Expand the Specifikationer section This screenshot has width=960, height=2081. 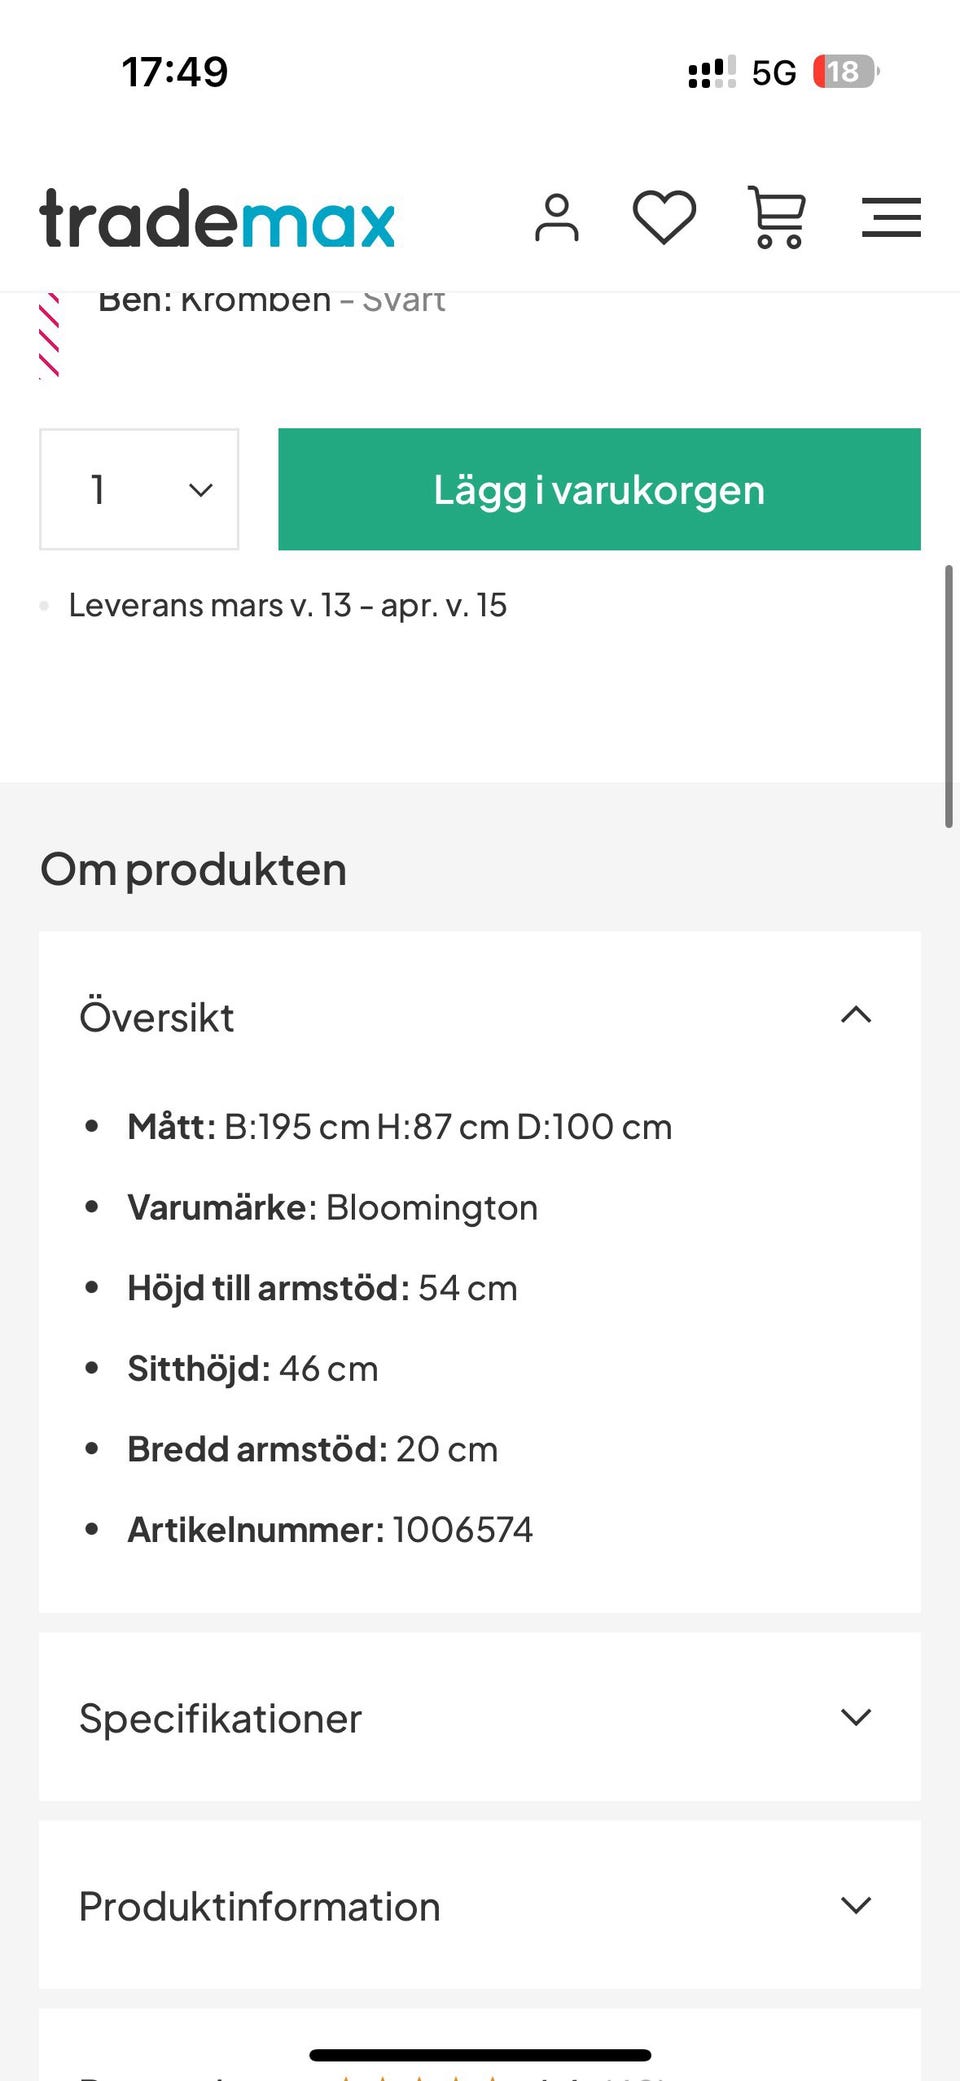click(x=856, y=1717)
